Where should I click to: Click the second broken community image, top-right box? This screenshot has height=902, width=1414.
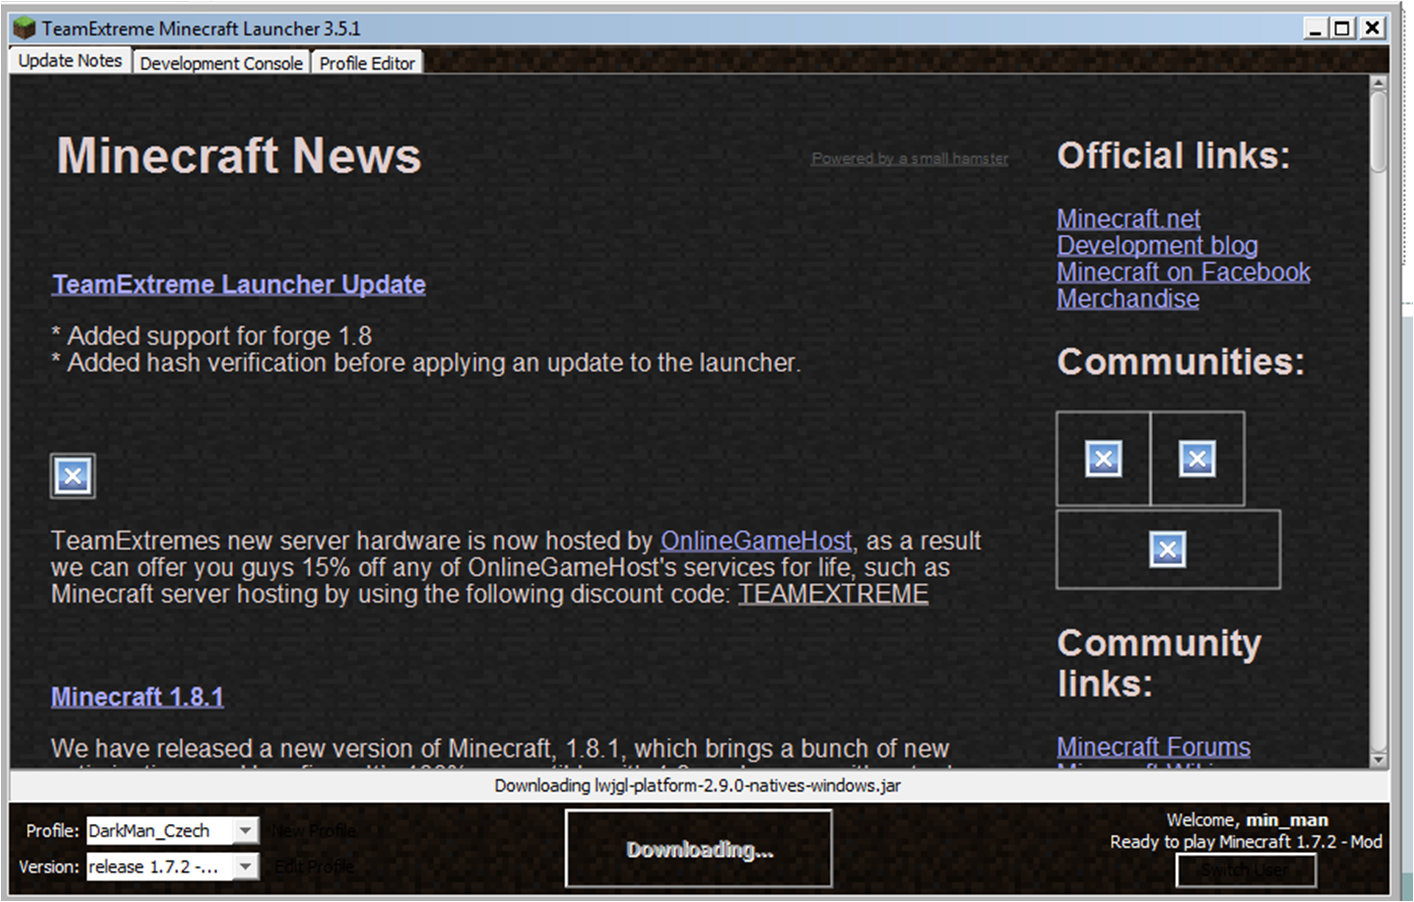point(1197,459)
